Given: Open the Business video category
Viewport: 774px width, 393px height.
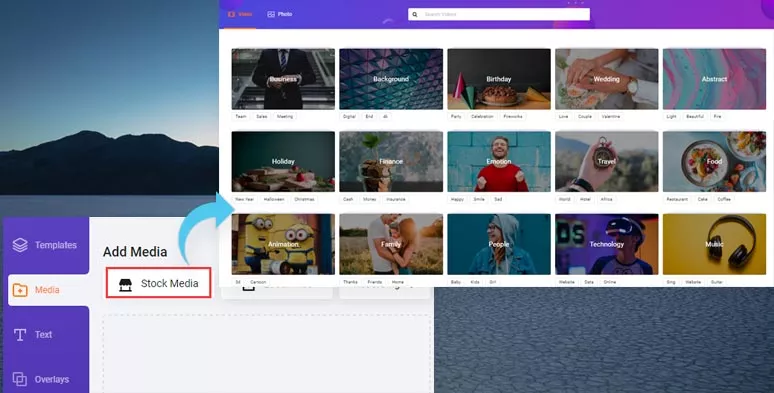Looking at the screenshot, I should point(283,79).
